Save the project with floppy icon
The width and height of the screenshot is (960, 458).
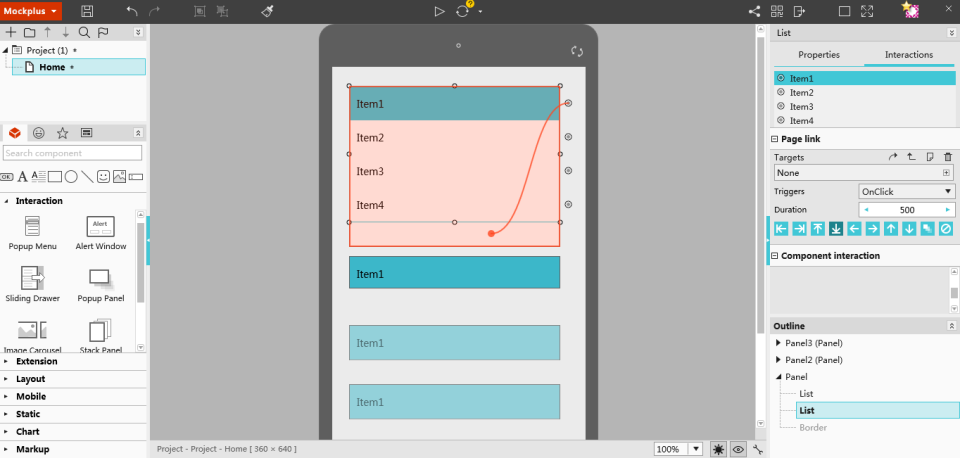click(x=88, y=11)
